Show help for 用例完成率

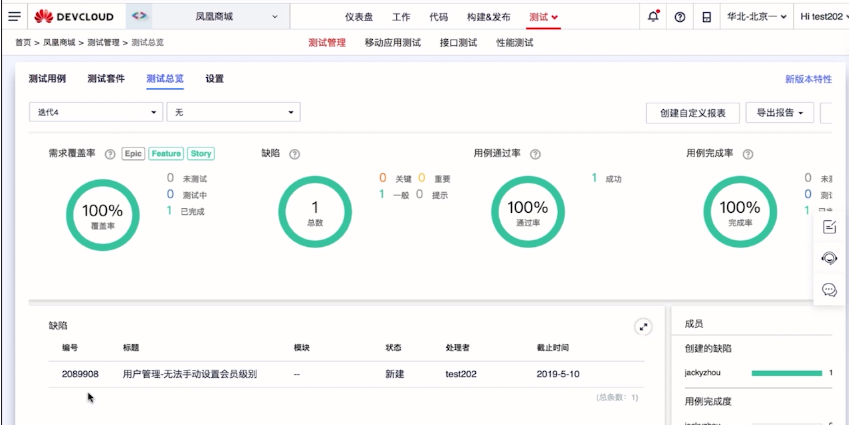[x=748, y=154]
